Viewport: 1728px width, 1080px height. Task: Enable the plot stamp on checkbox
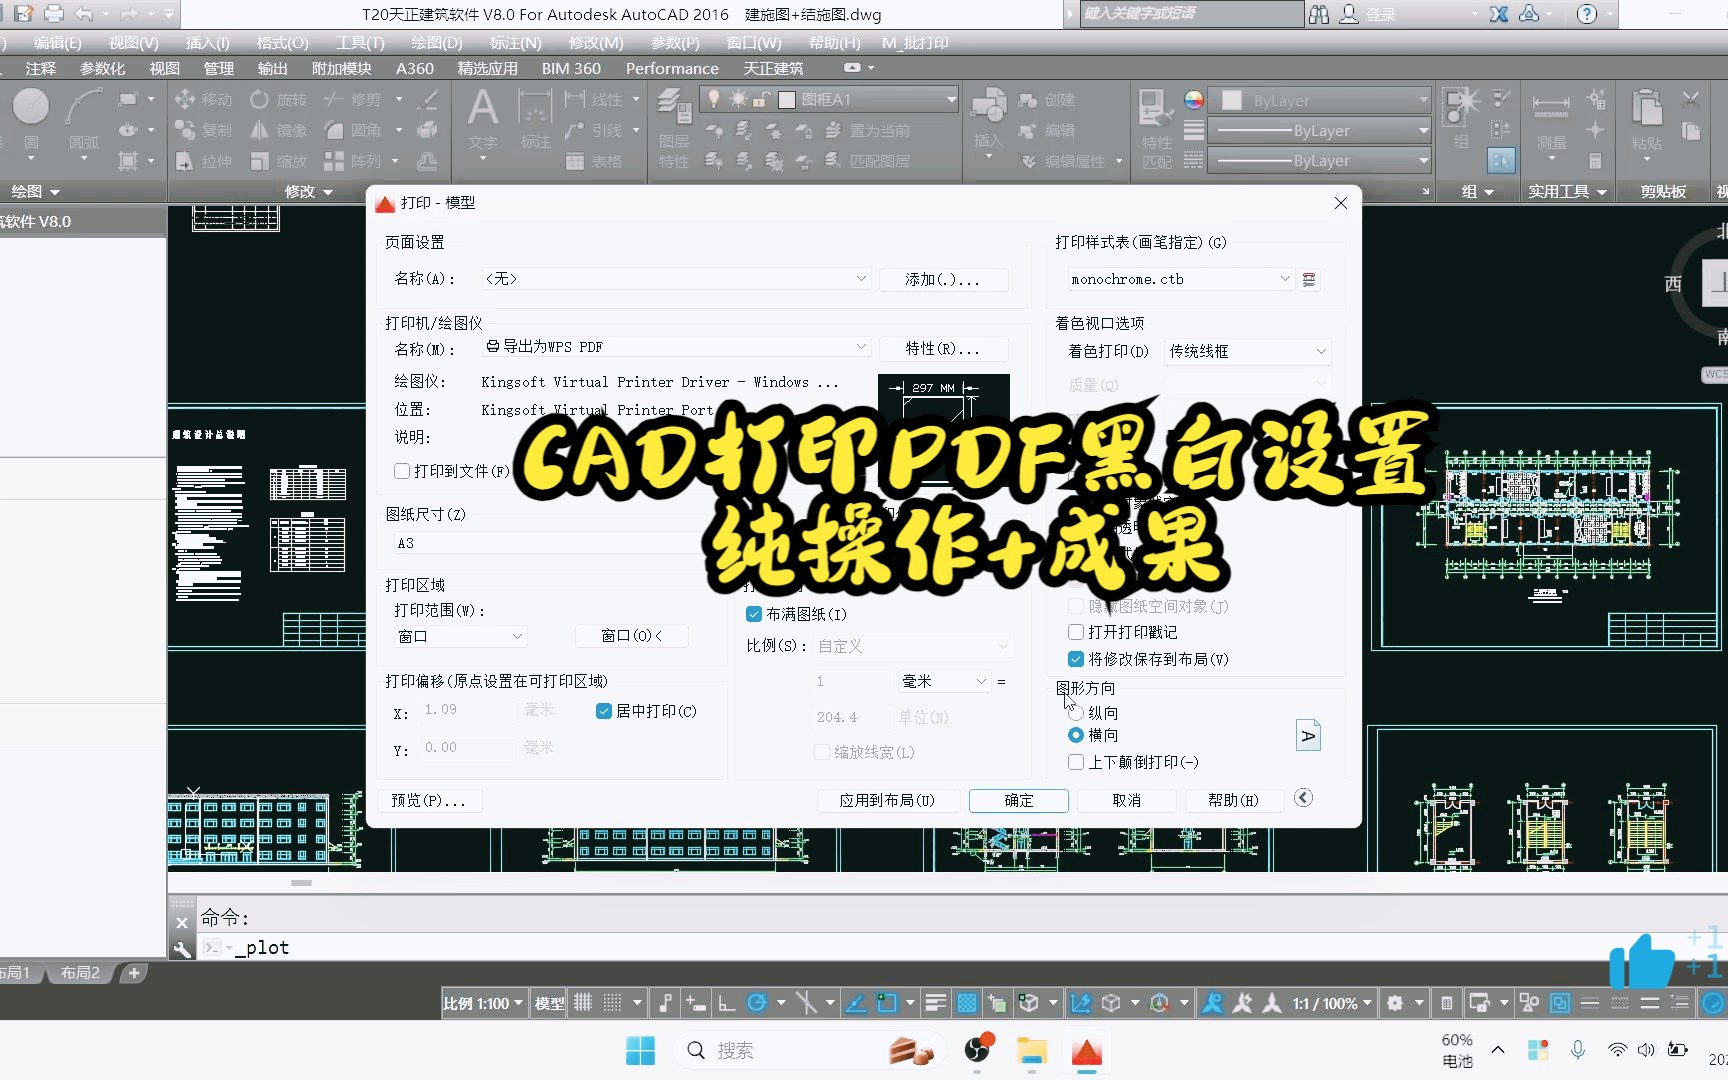coord(1076,632)
